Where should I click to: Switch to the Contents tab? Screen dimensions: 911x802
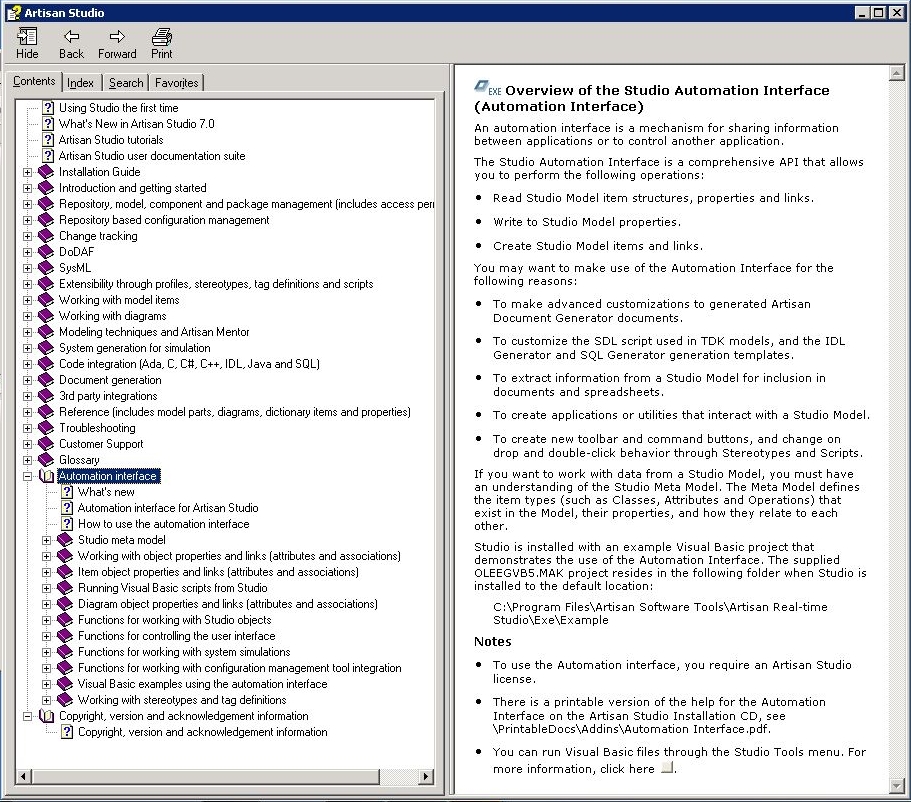(x=34, y=81)
